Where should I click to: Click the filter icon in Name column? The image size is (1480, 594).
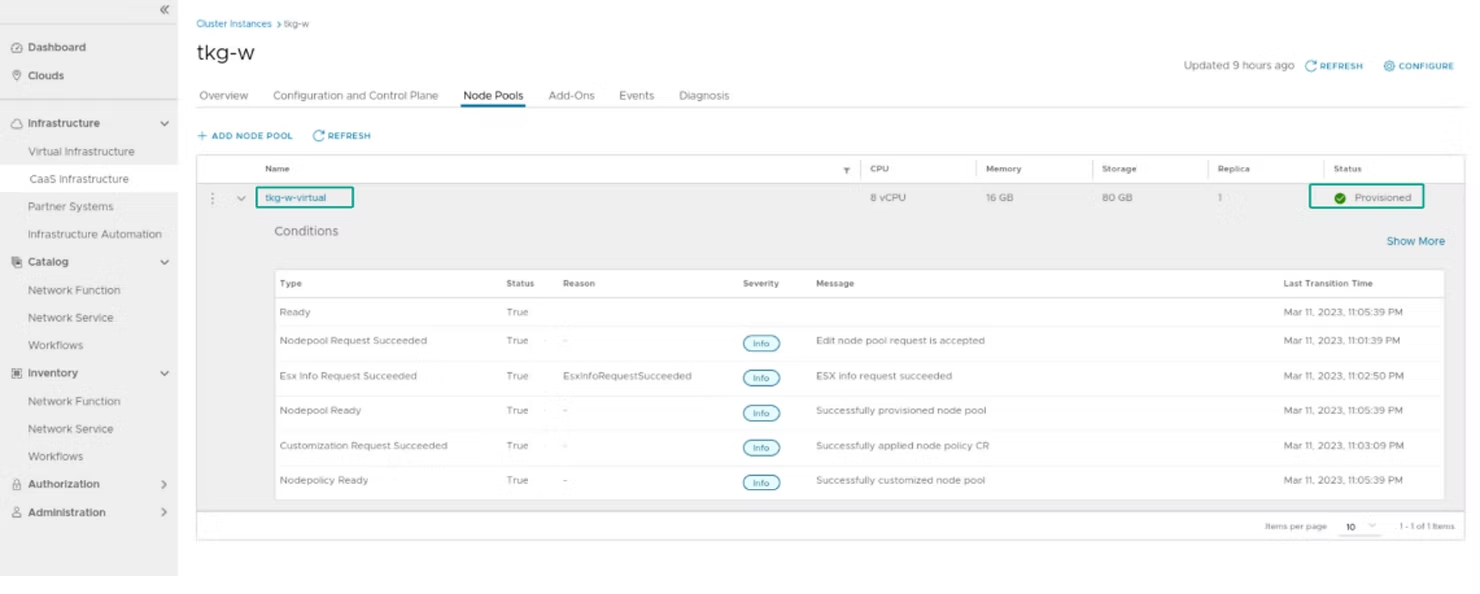pos(846,170)
